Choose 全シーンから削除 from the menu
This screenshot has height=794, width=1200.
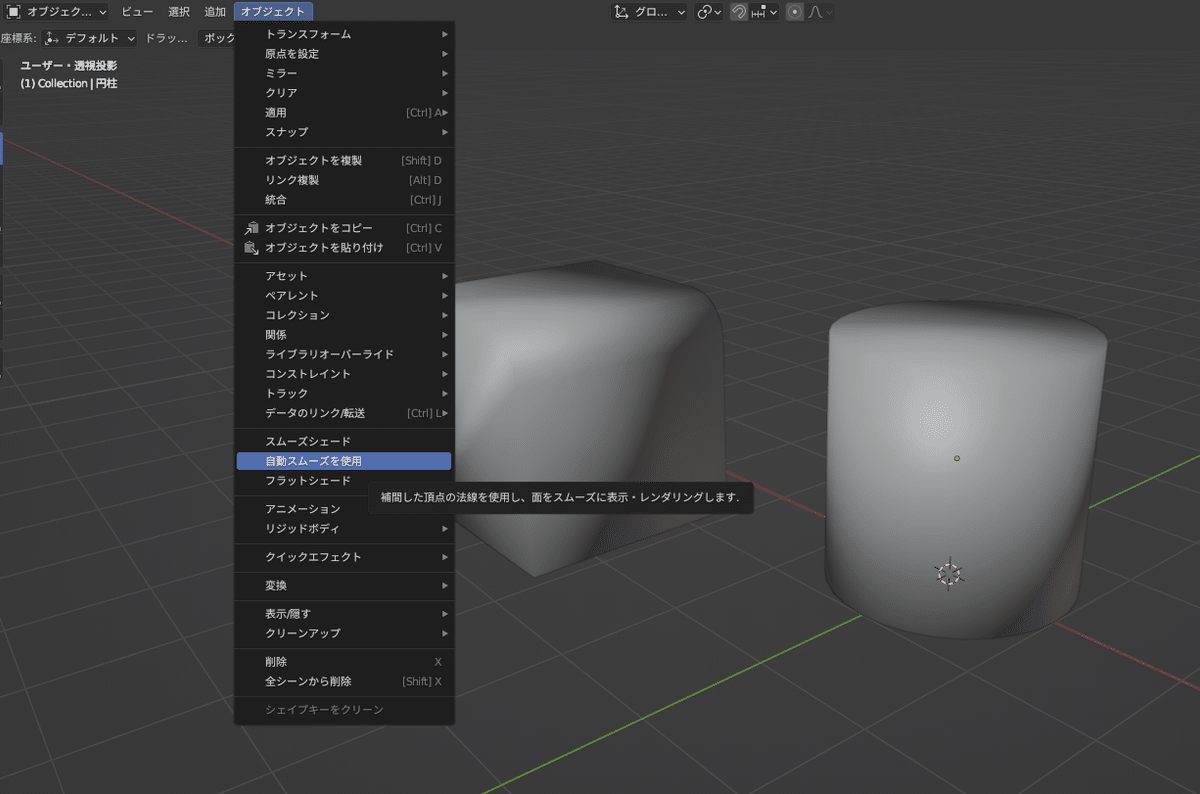pyautogui.click(x=344, y=681)
